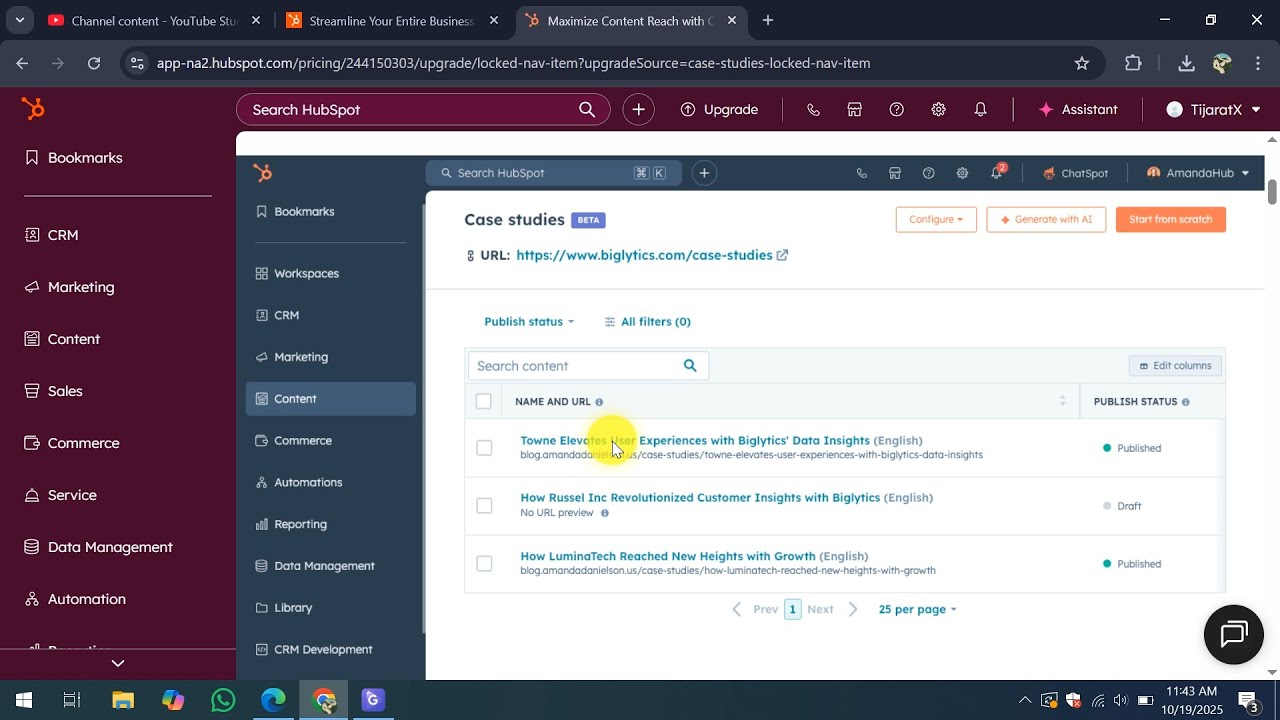
Task: Open the outer help question mark icon
Action: (x=897, y=110)
